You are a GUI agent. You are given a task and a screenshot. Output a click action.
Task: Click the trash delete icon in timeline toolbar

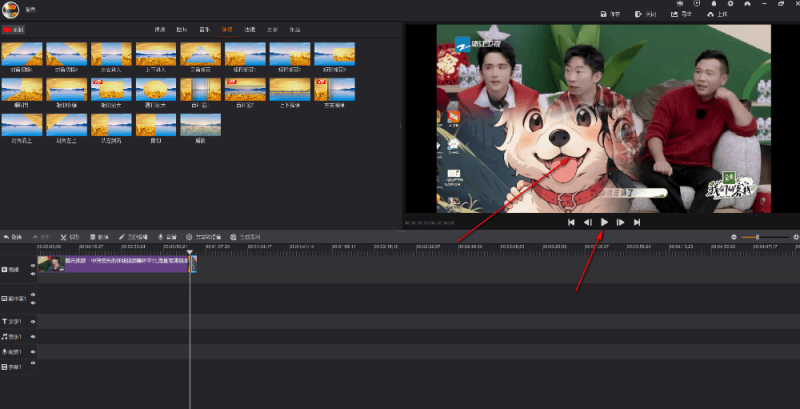pos(93,237)
